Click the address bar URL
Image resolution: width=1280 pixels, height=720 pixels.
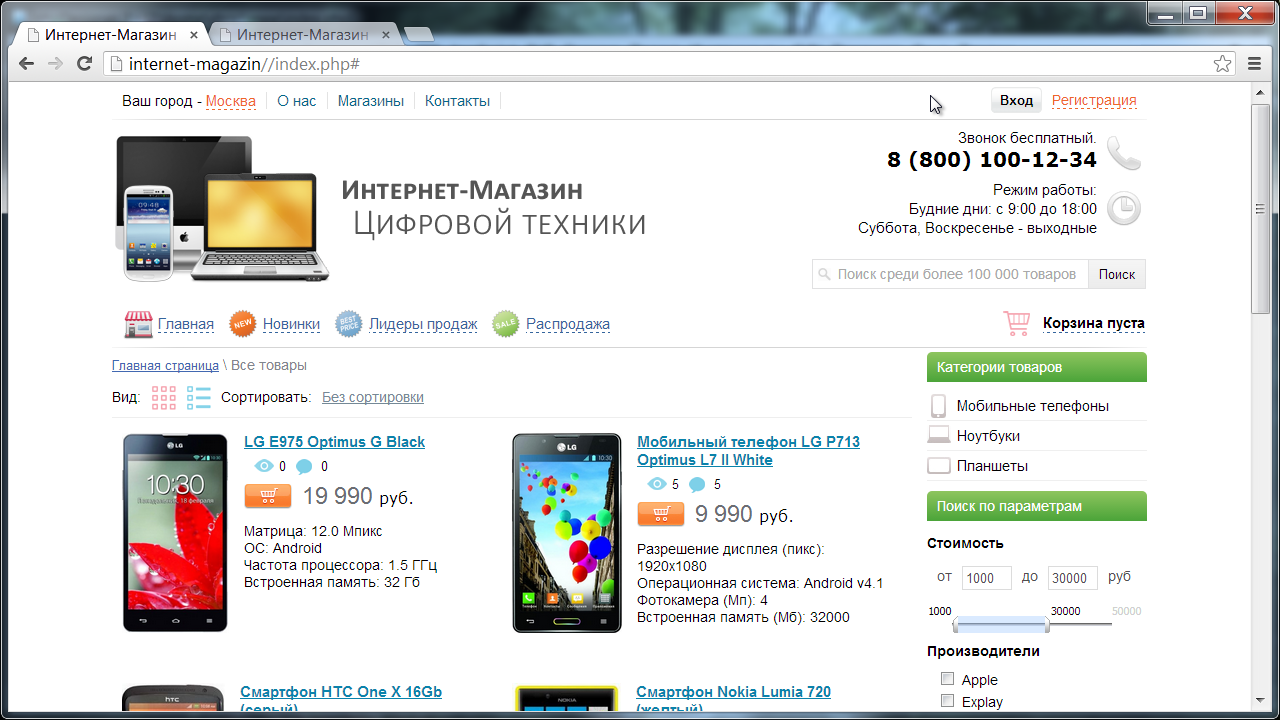[244, 64]
